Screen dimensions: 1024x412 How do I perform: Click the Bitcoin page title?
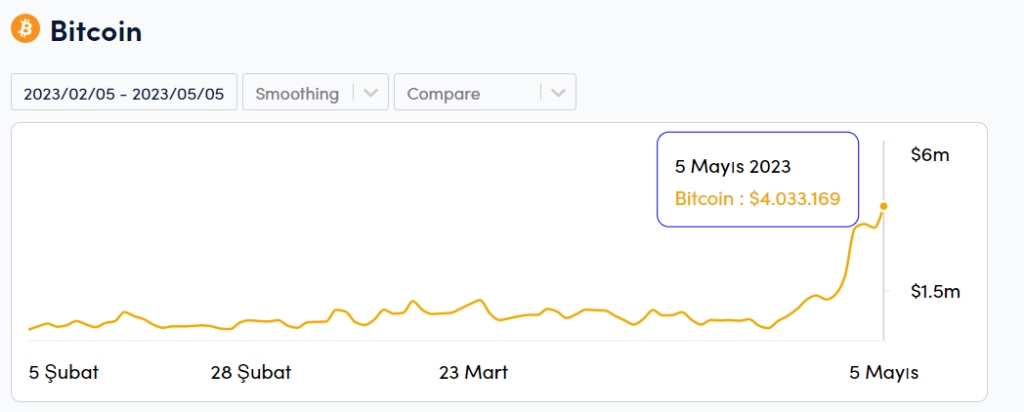96,30
